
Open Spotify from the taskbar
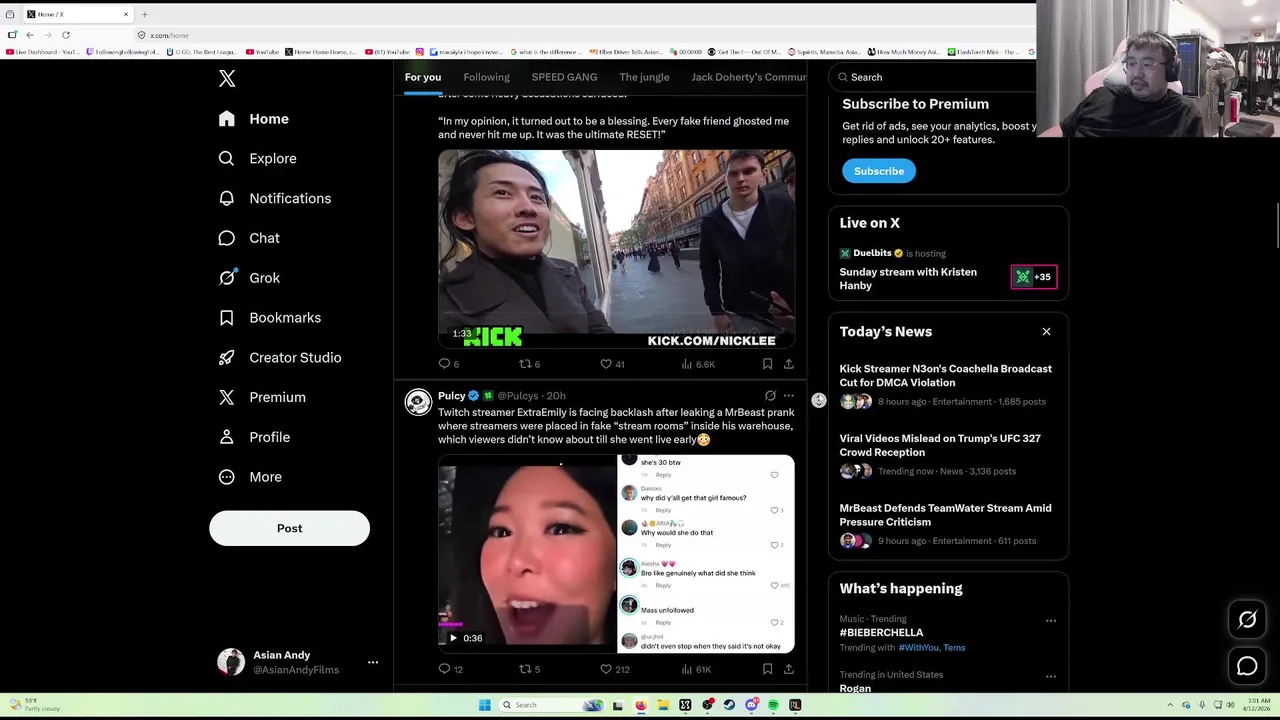coord(773,705)
